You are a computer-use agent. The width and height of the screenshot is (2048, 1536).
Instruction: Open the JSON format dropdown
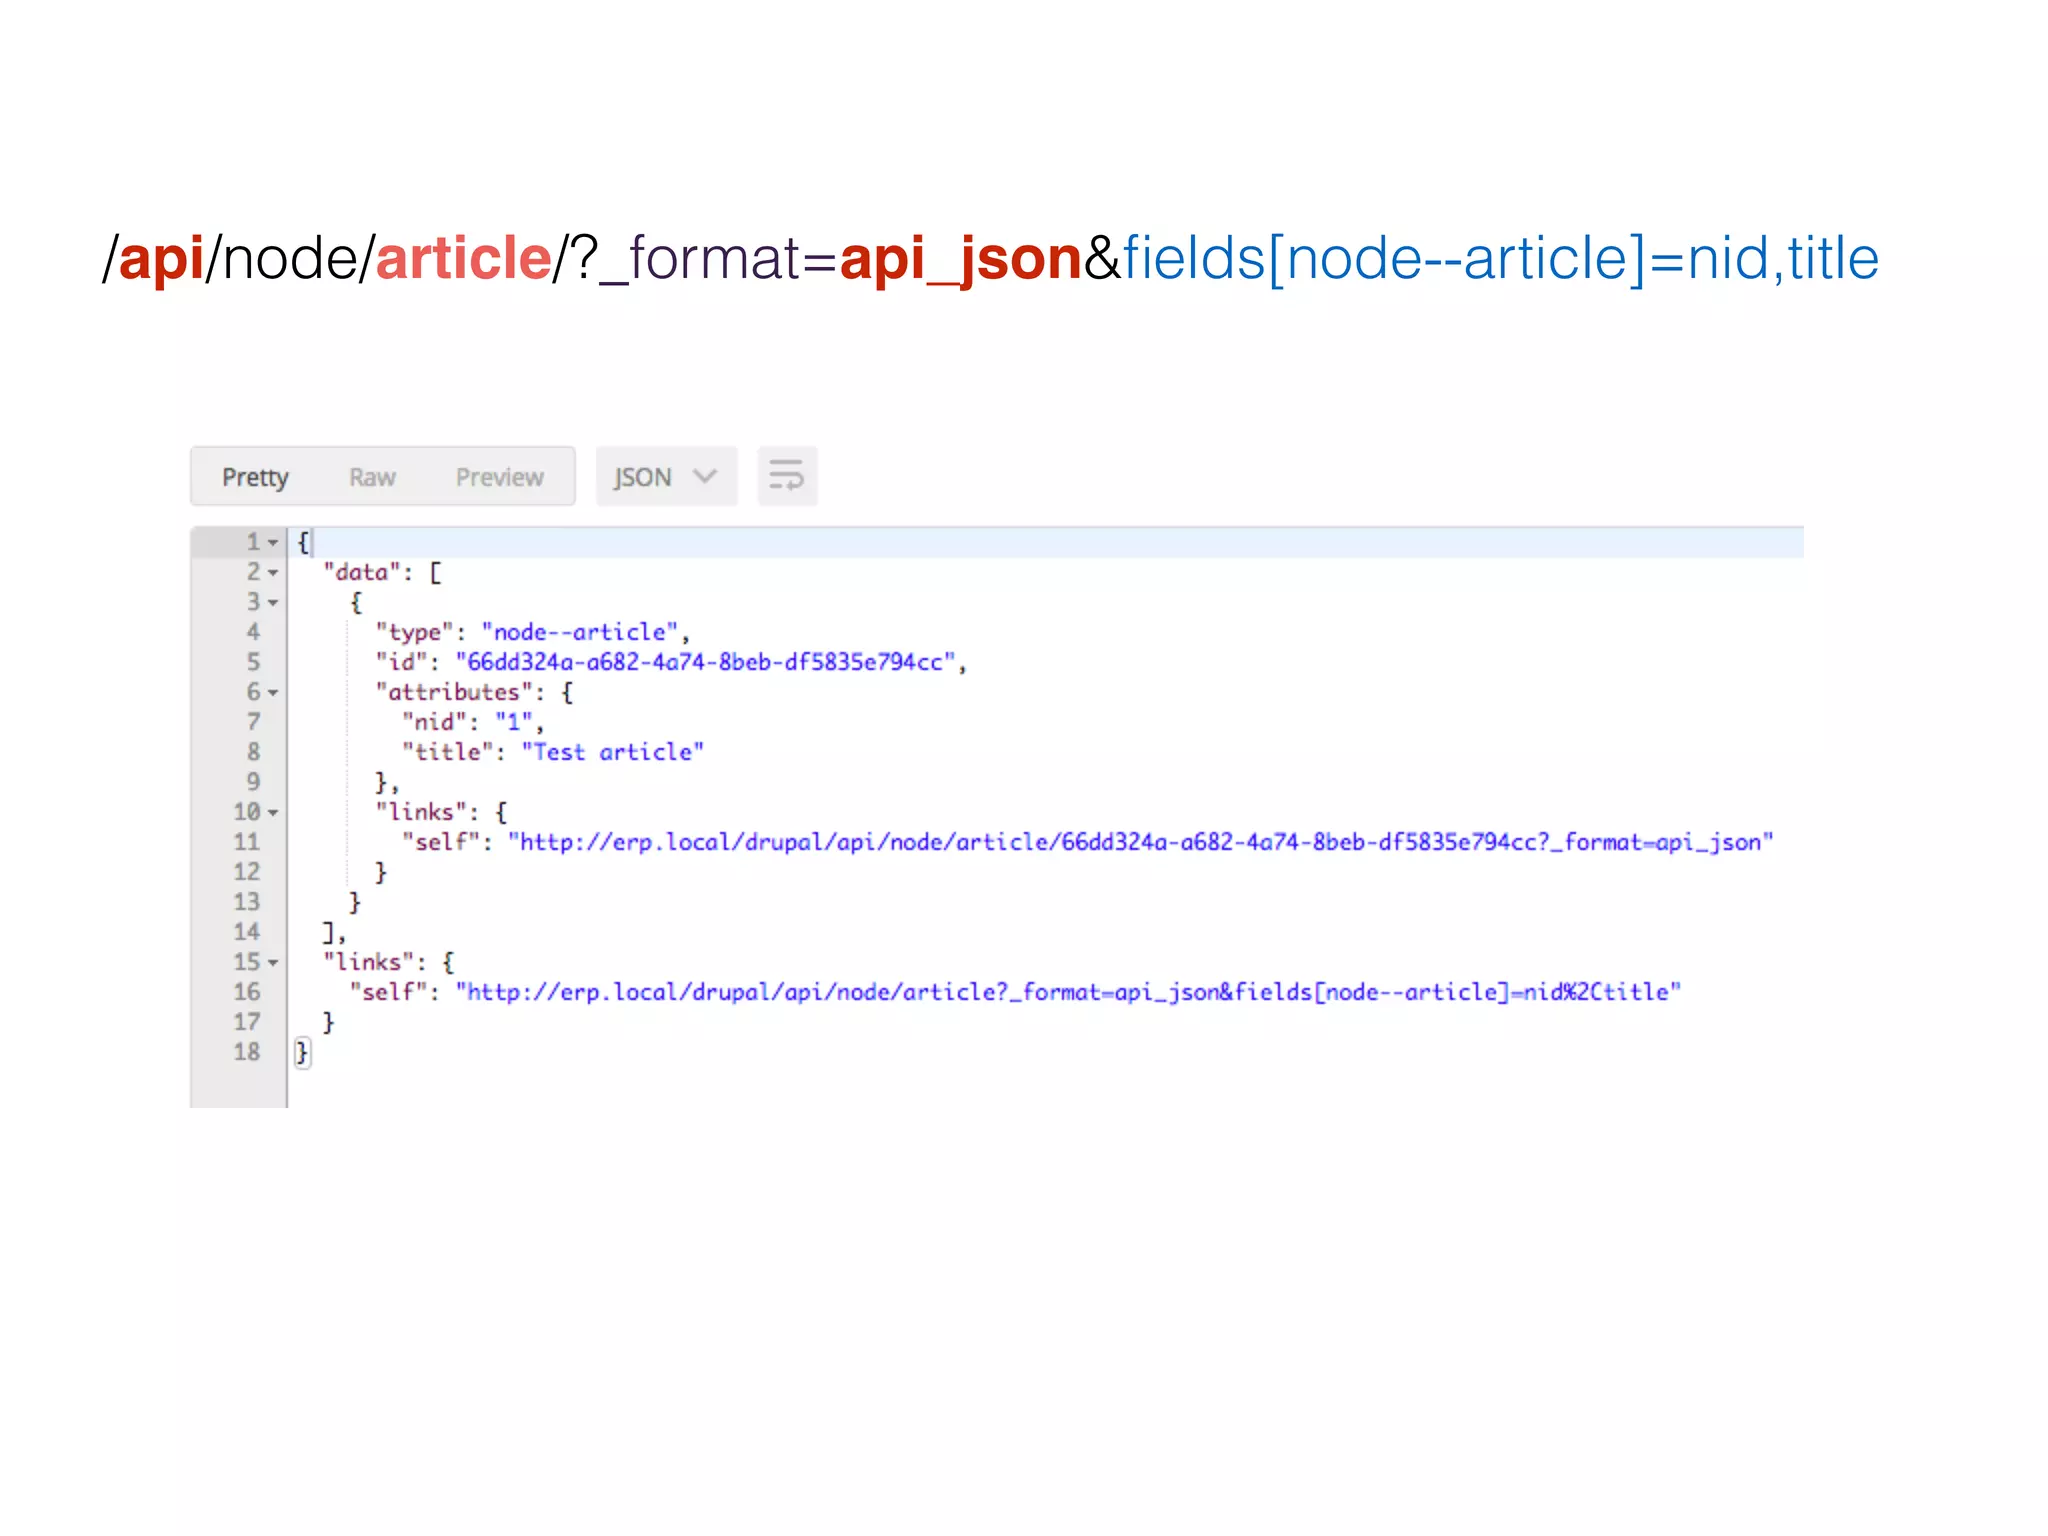click(x=666, y=477)
